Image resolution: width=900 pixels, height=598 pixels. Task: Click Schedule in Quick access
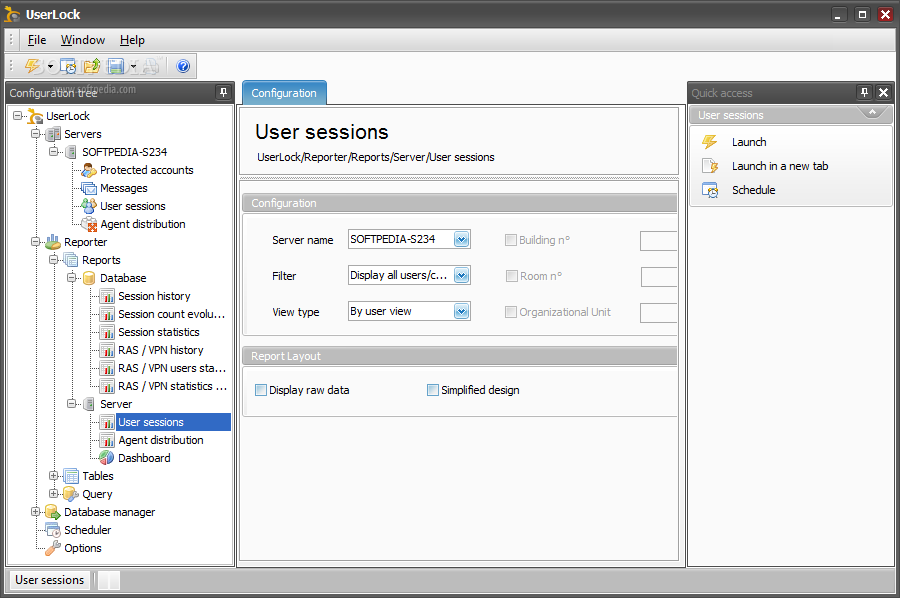click(754, 190)
